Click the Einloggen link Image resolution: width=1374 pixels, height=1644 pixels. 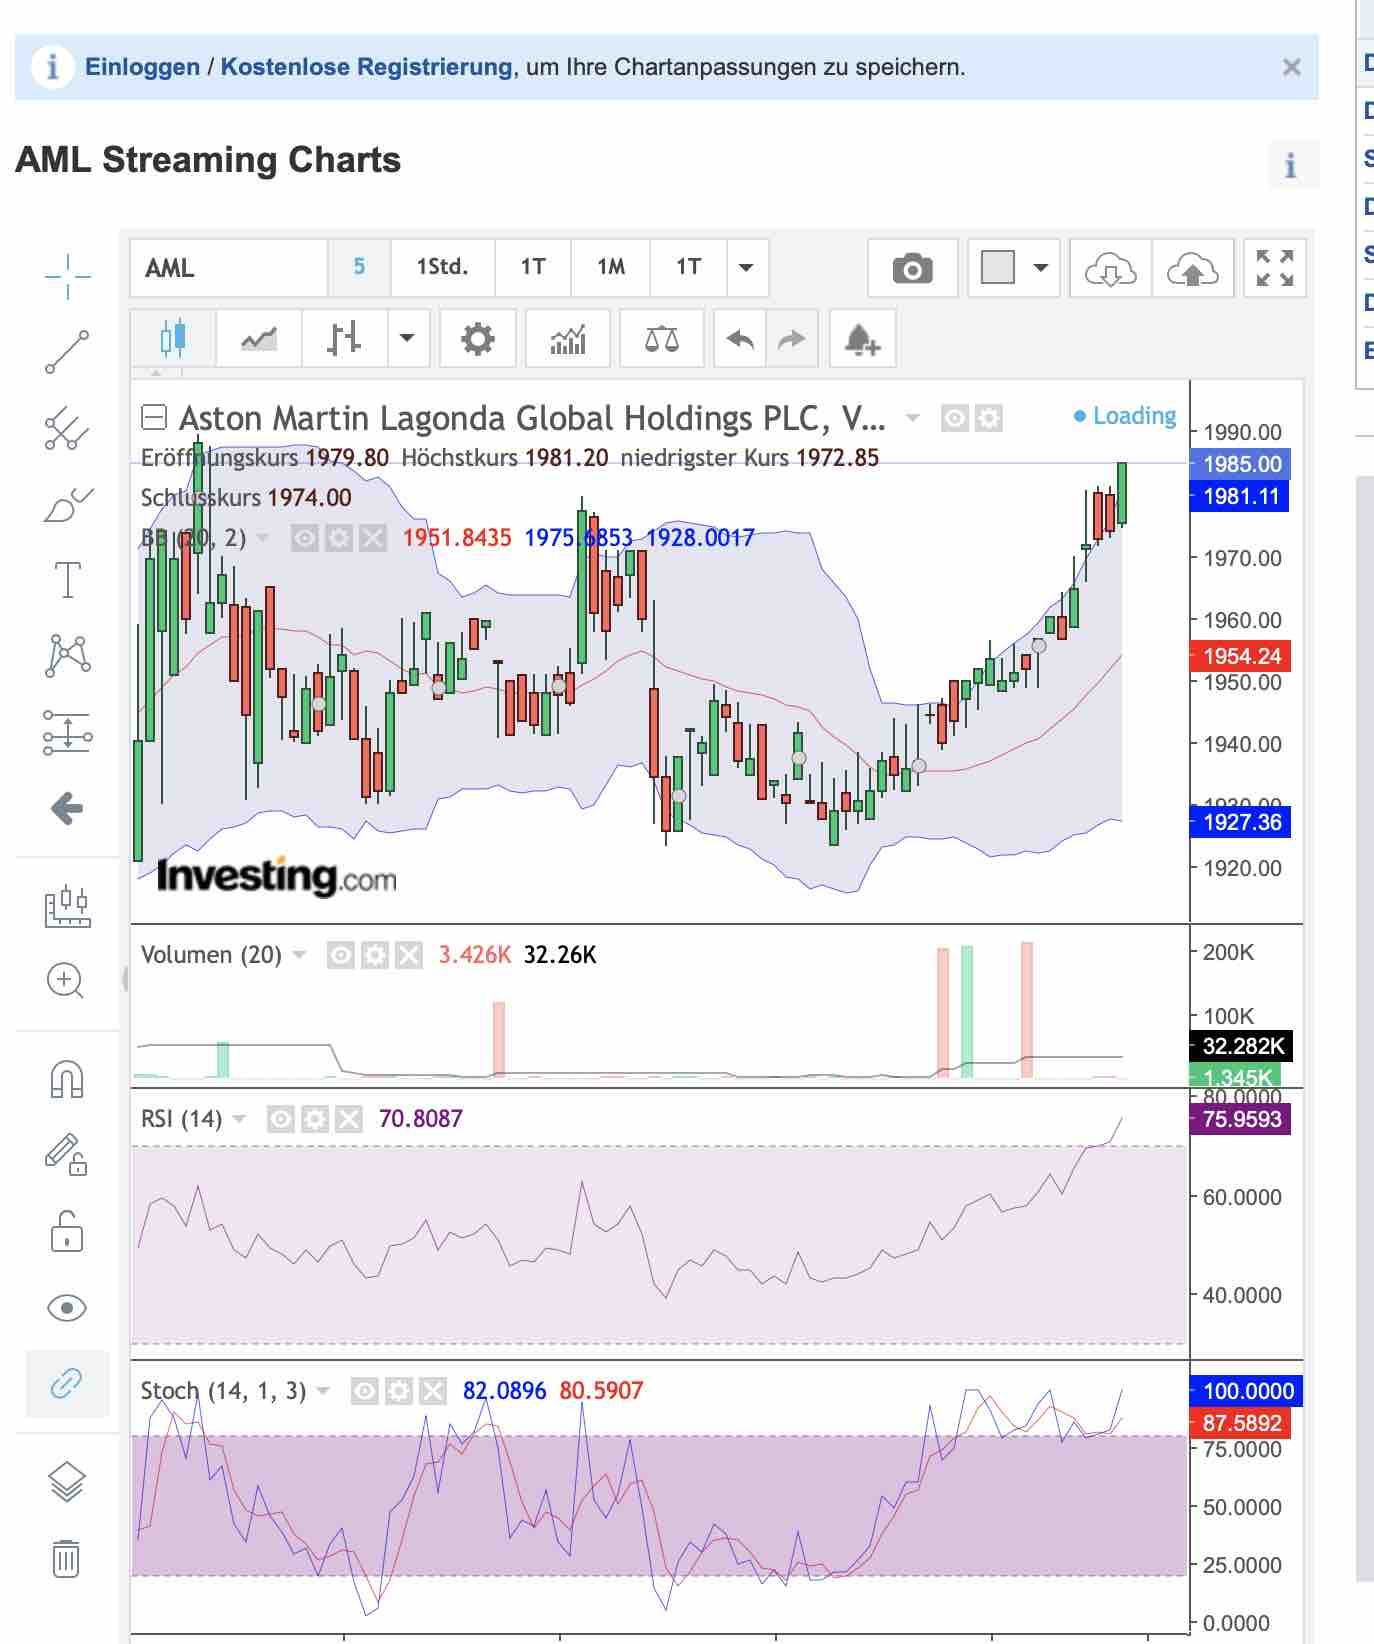(142, 67)
